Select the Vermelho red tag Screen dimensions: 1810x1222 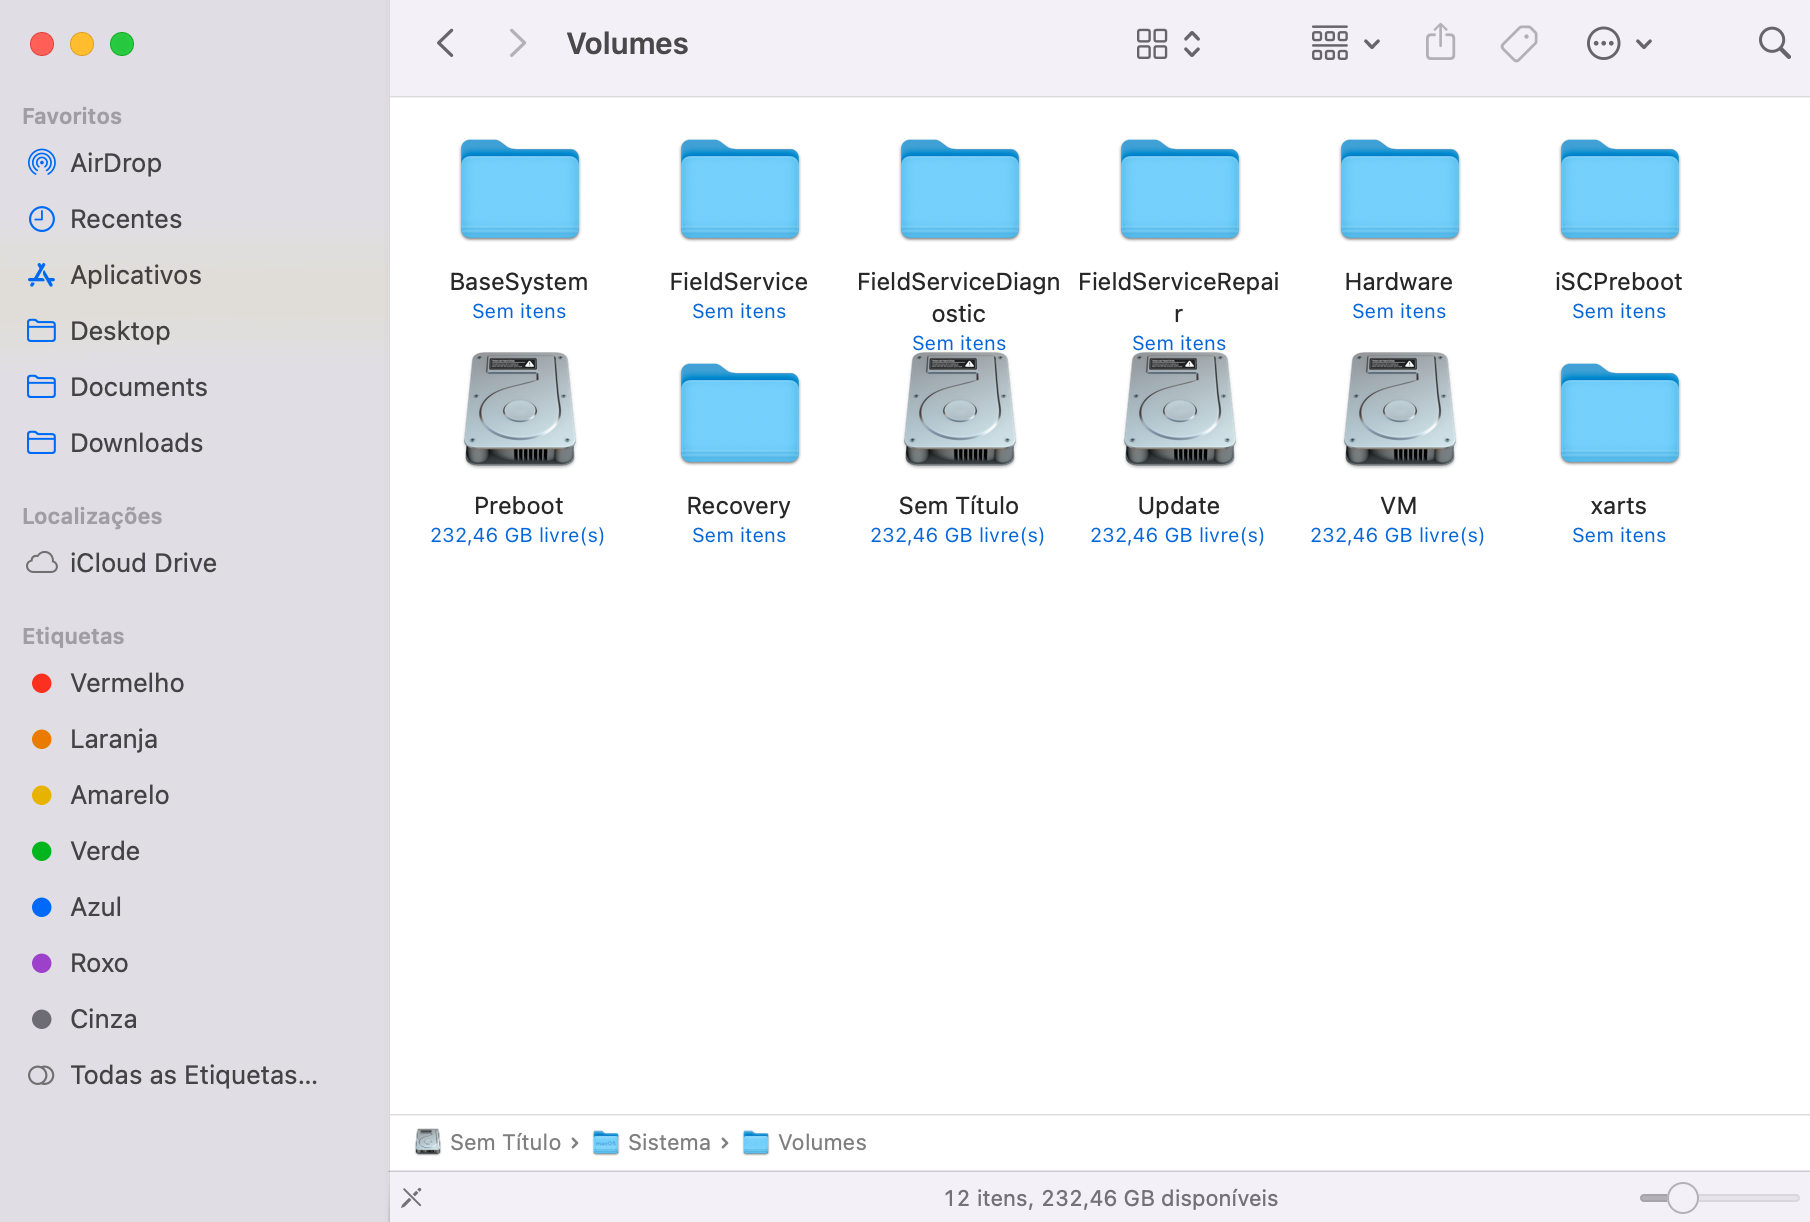point(127,683)
